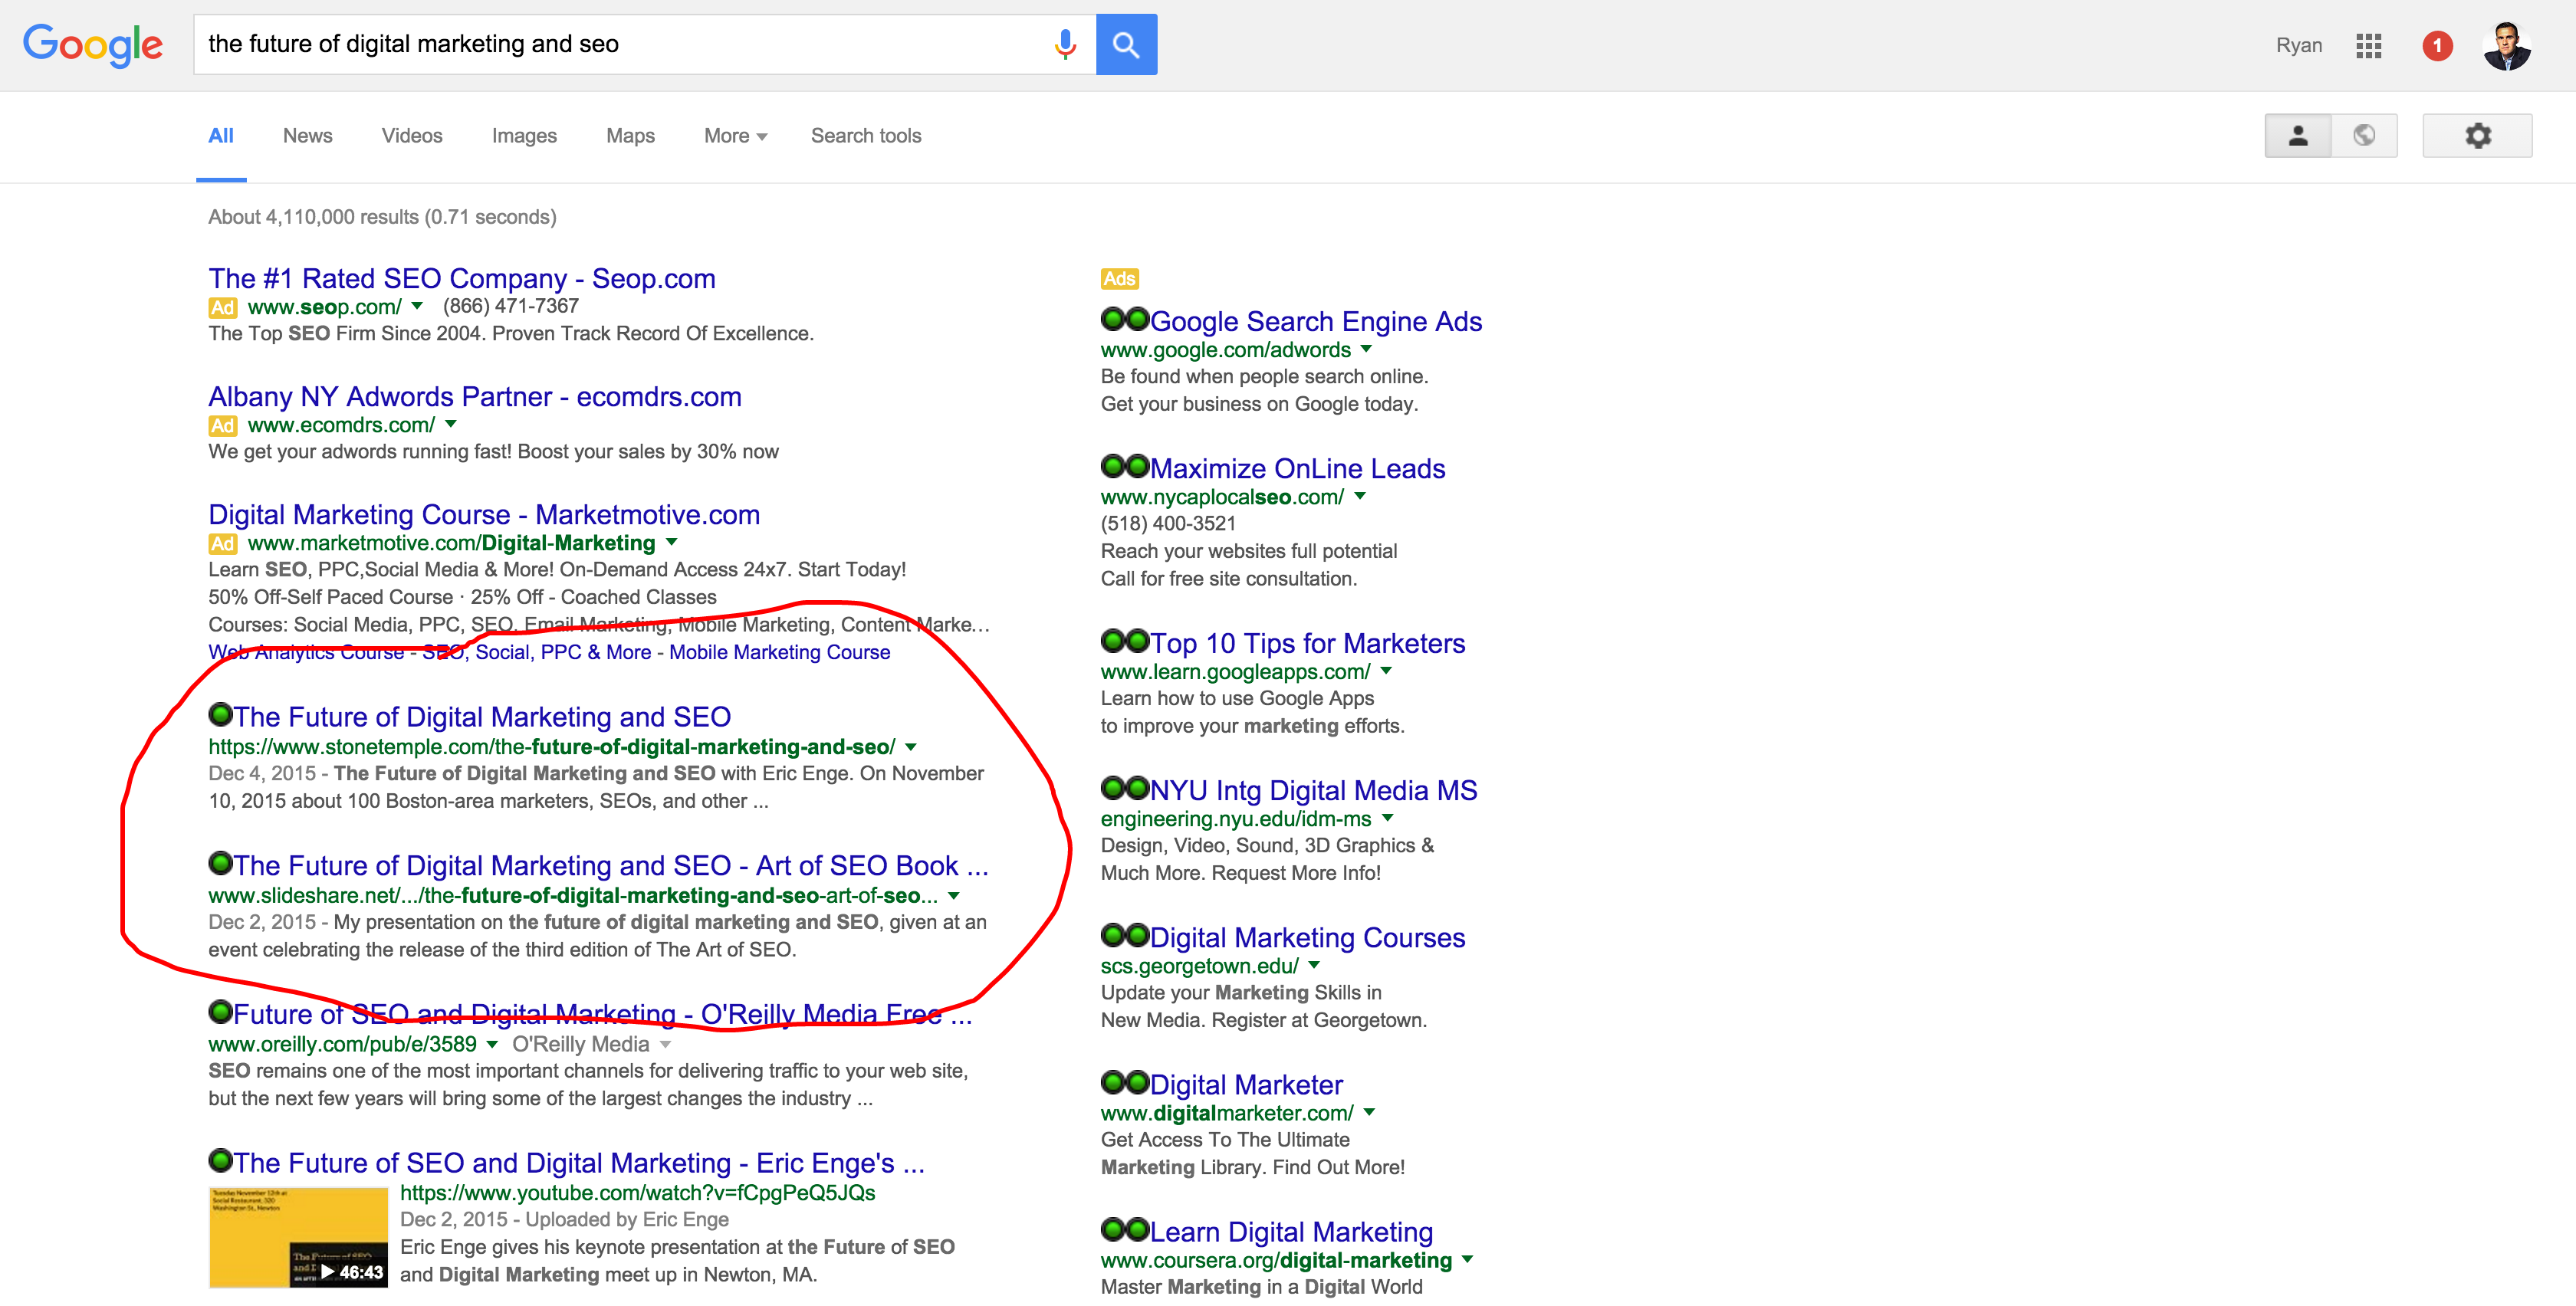This screenshot has height=1306, width=2576.
Task: Open Digital Marketing Course - Marketmotive.com
Action: click(484, 514)
